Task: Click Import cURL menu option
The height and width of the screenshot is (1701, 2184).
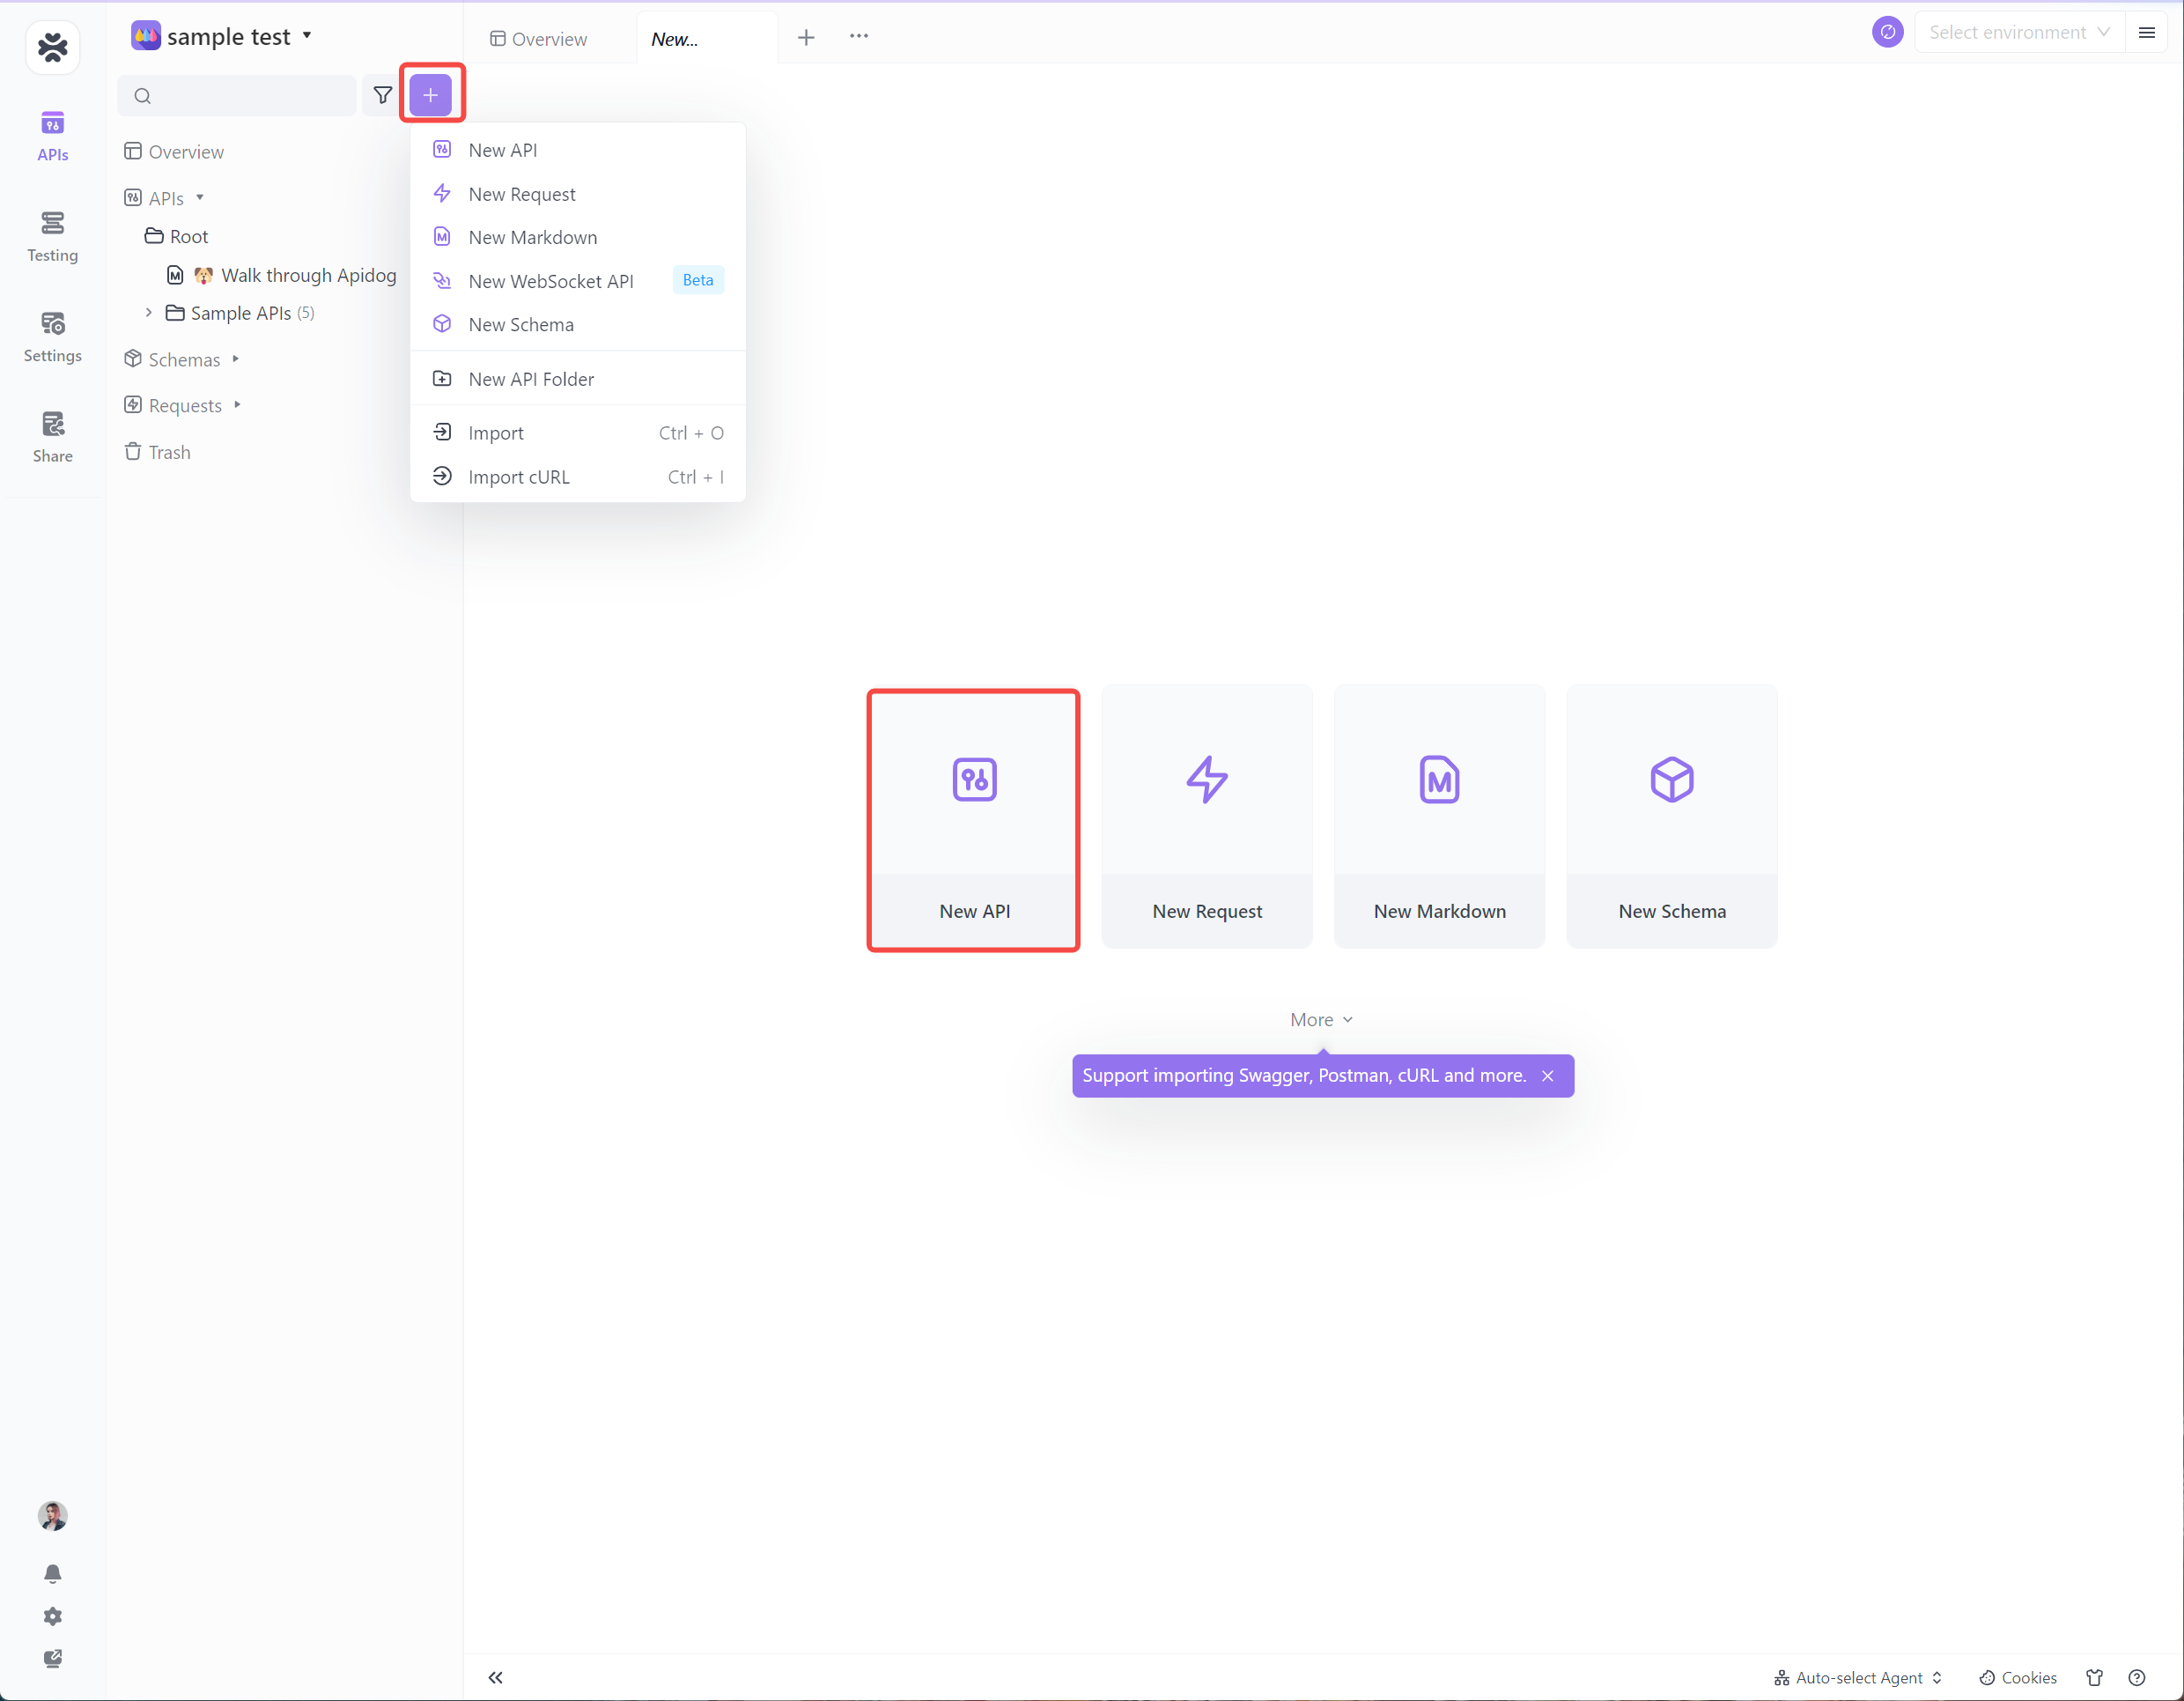Action: click(x=521, y=476)
